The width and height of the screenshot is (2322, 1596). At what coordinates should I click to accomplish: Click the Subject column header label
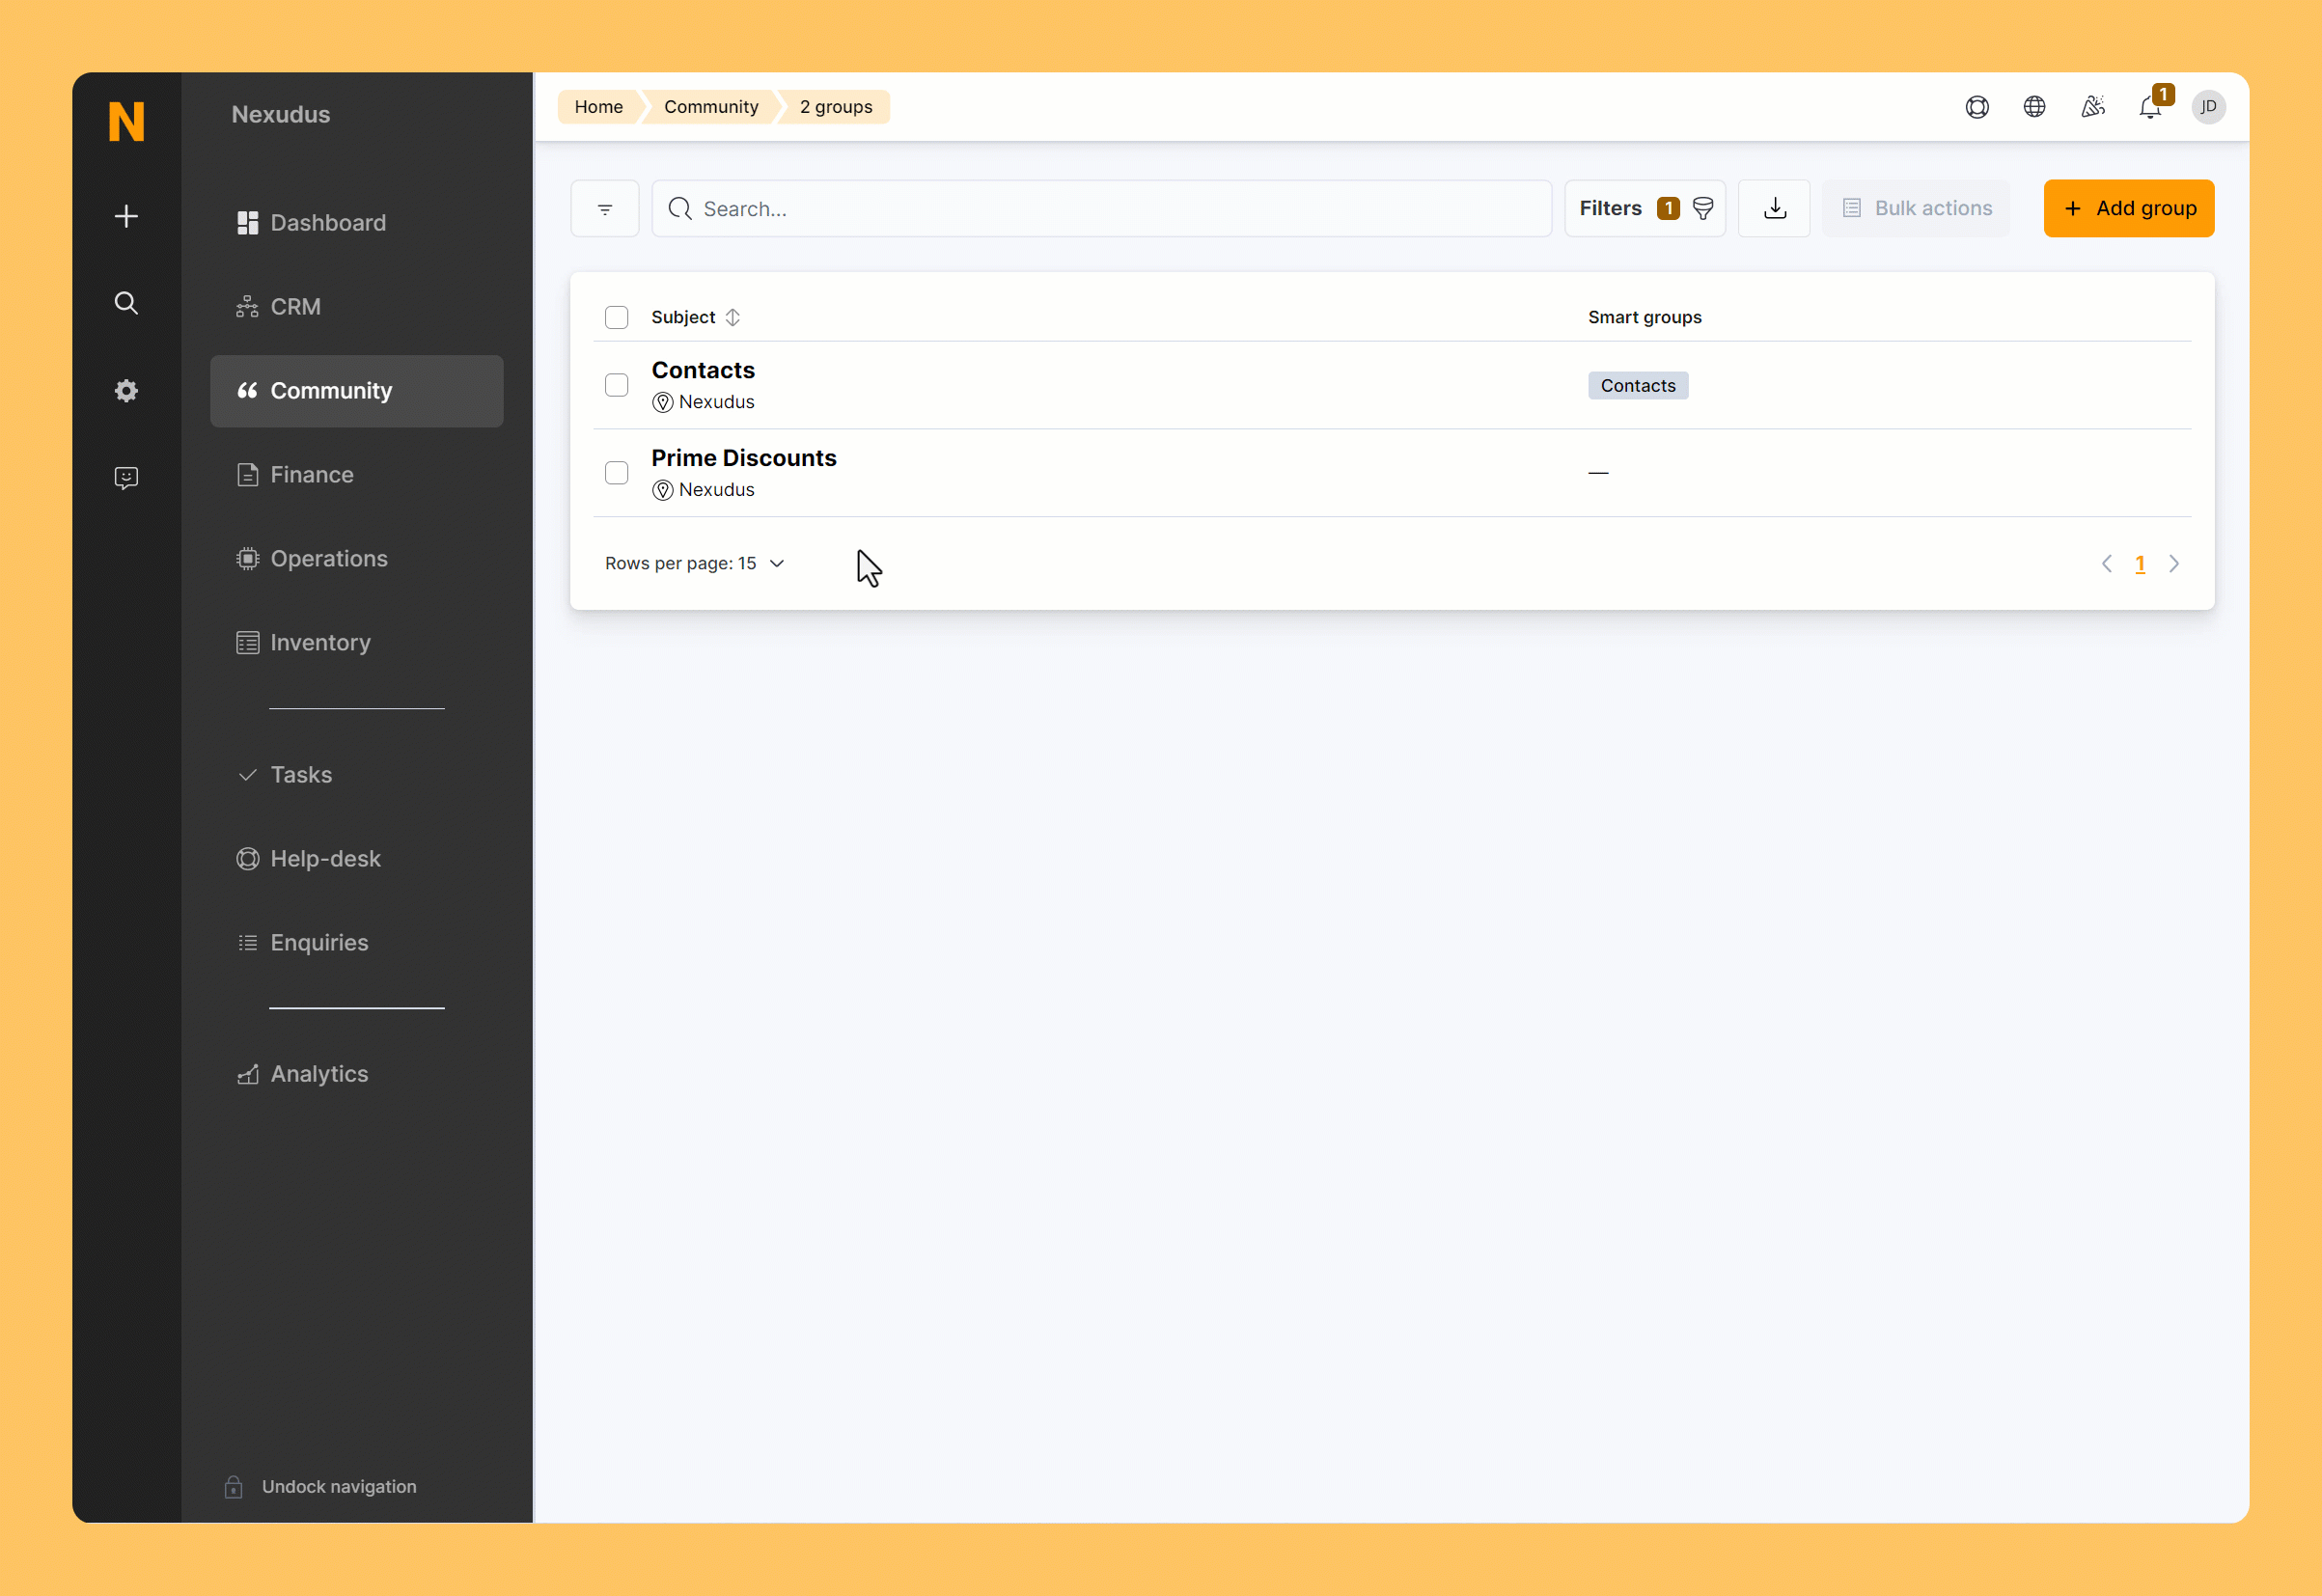click(x=683, y=317)
